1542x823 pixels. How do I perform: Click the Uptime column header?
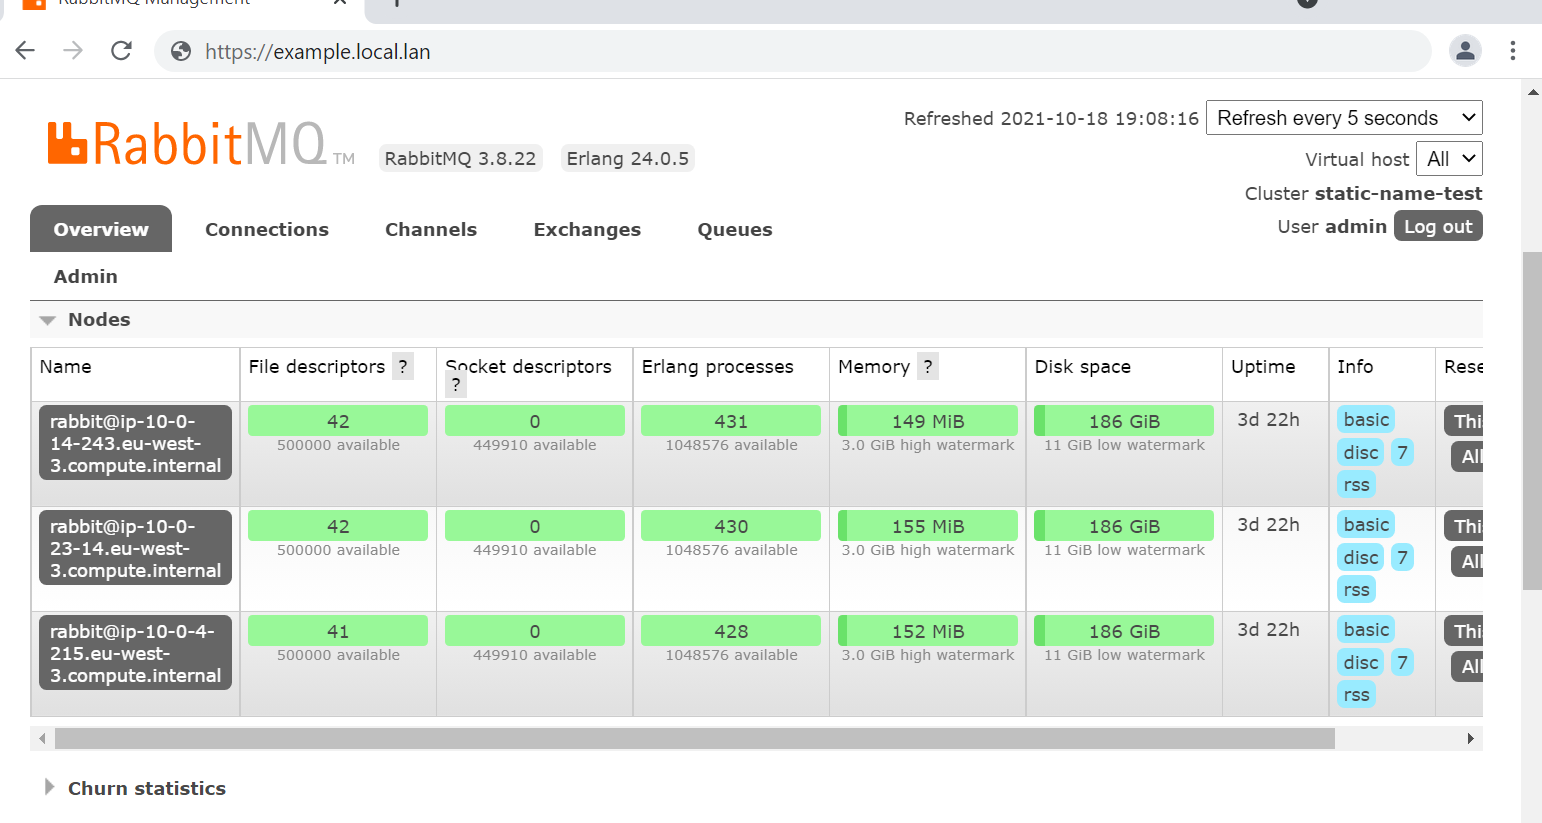[1263, 367]
